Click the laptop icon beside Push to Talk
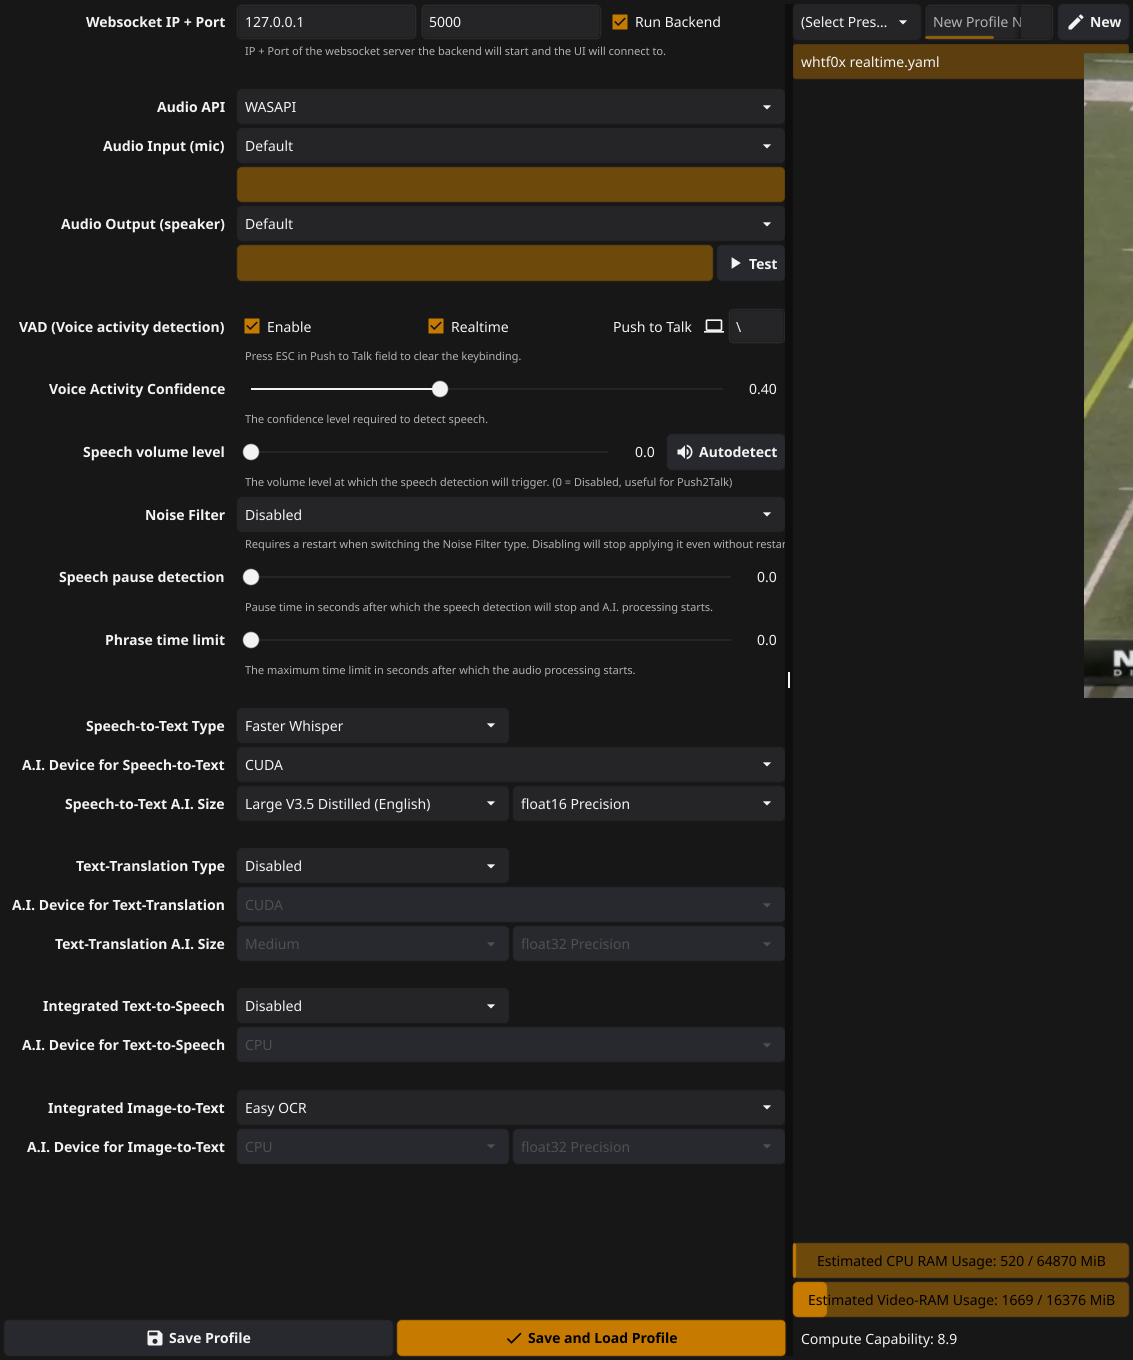The height and width of the screenshot is (1360, 1133). point(714,327)
